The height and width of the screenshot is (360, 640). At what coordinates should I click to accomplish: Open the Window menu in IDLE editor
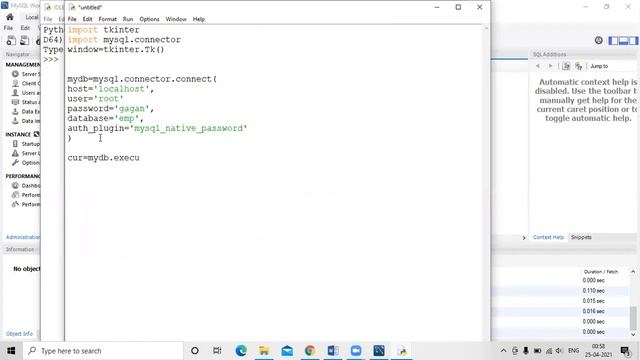click(176, 19)
